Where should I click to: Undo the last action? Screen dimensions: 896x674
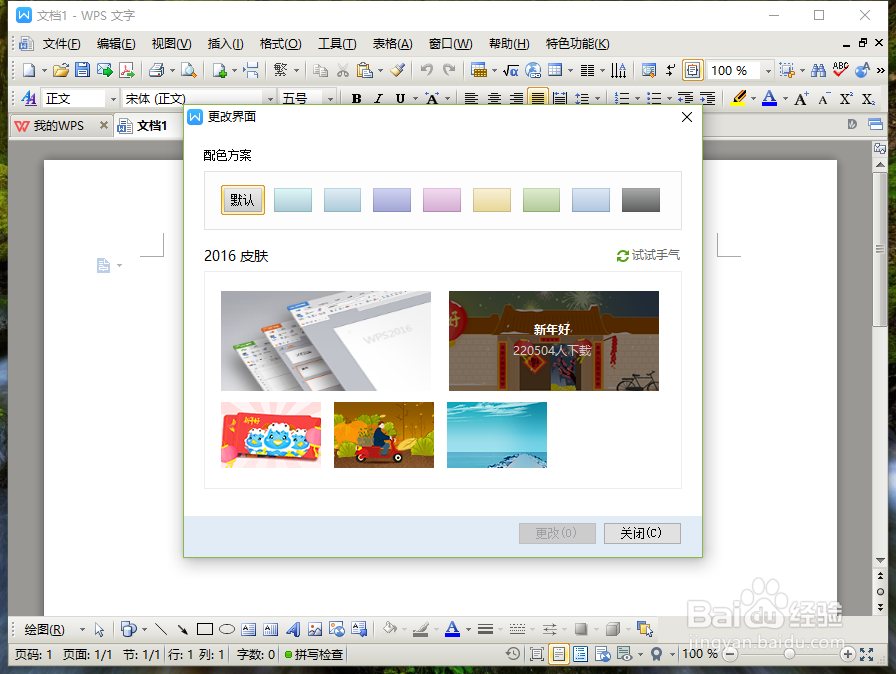point(427,70)
